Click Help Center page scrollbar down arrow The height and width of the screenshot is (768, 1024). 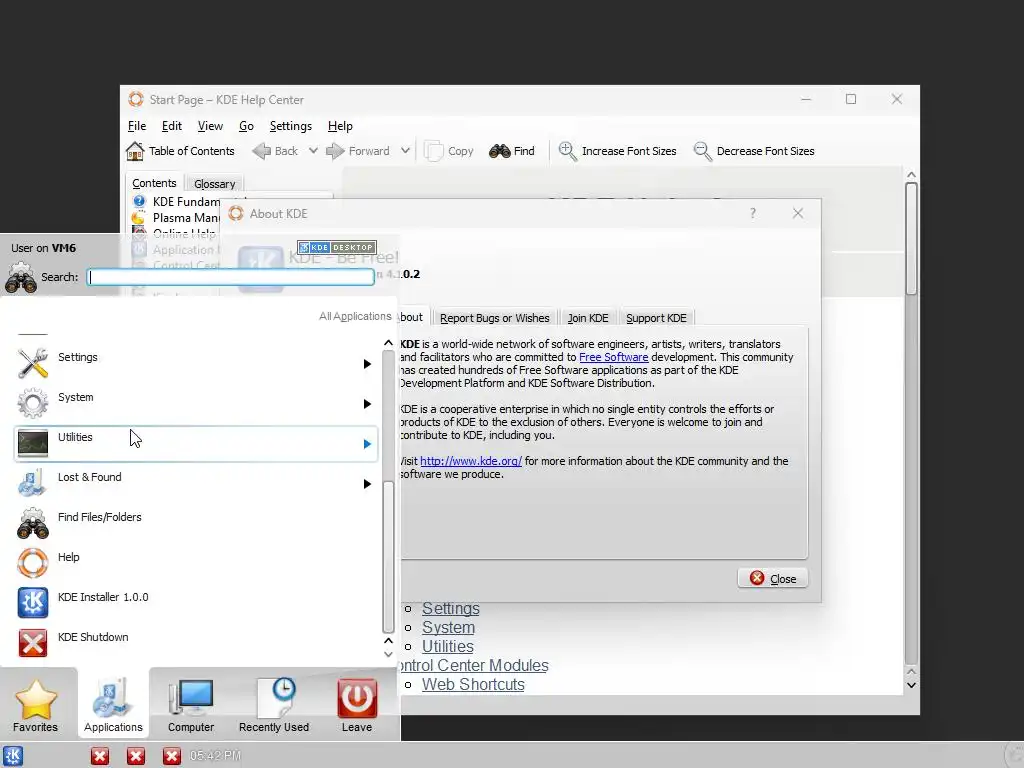(911, 685)
